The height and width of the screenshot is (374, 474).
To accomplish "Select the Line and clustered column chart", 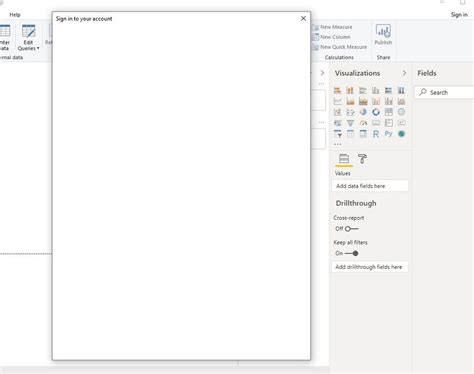I will (388, 101).
